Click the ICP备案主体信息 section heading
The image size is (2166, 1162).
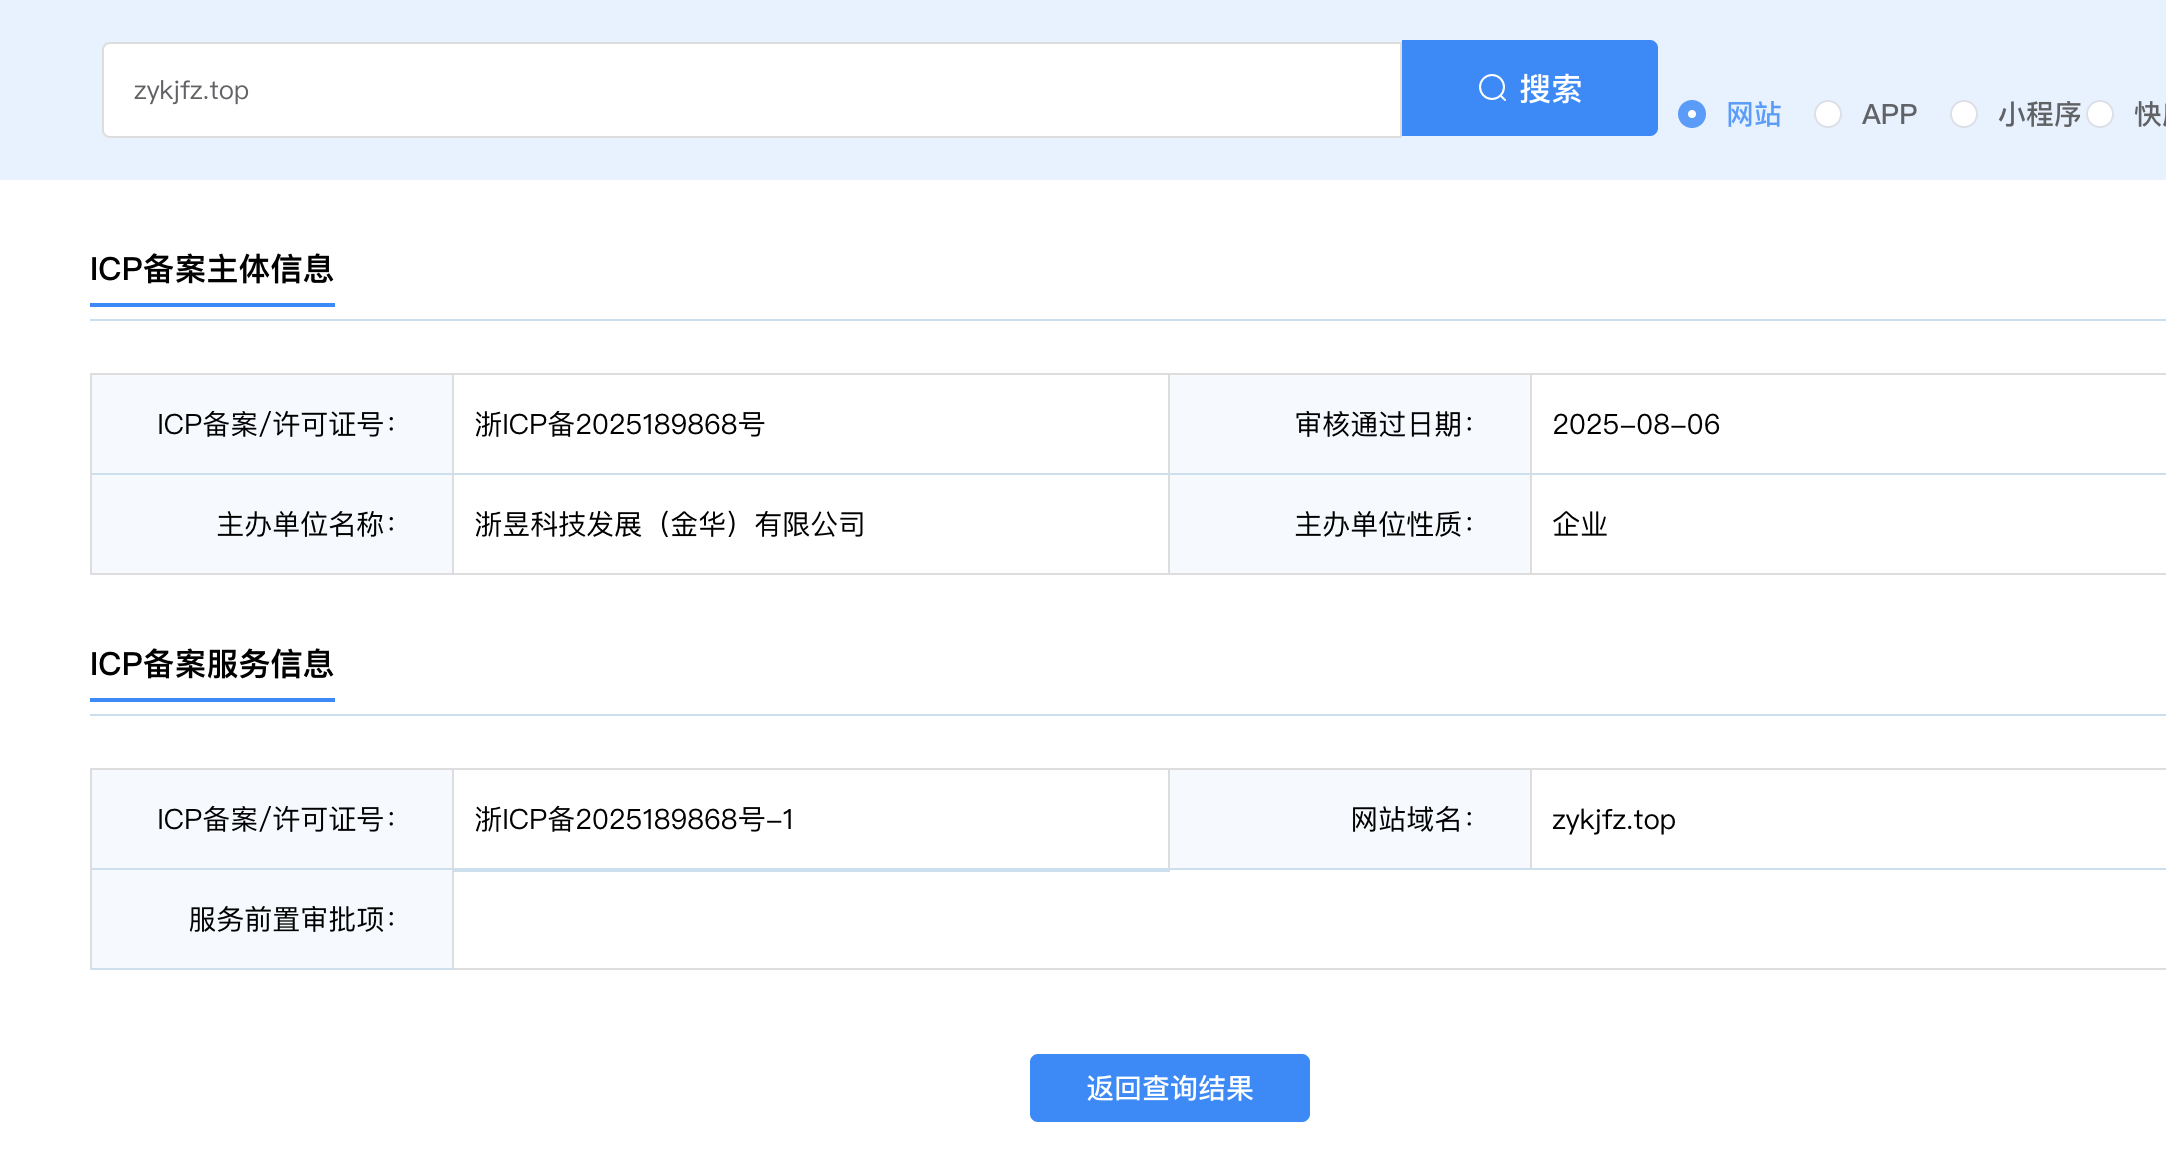tap(212, 269)
